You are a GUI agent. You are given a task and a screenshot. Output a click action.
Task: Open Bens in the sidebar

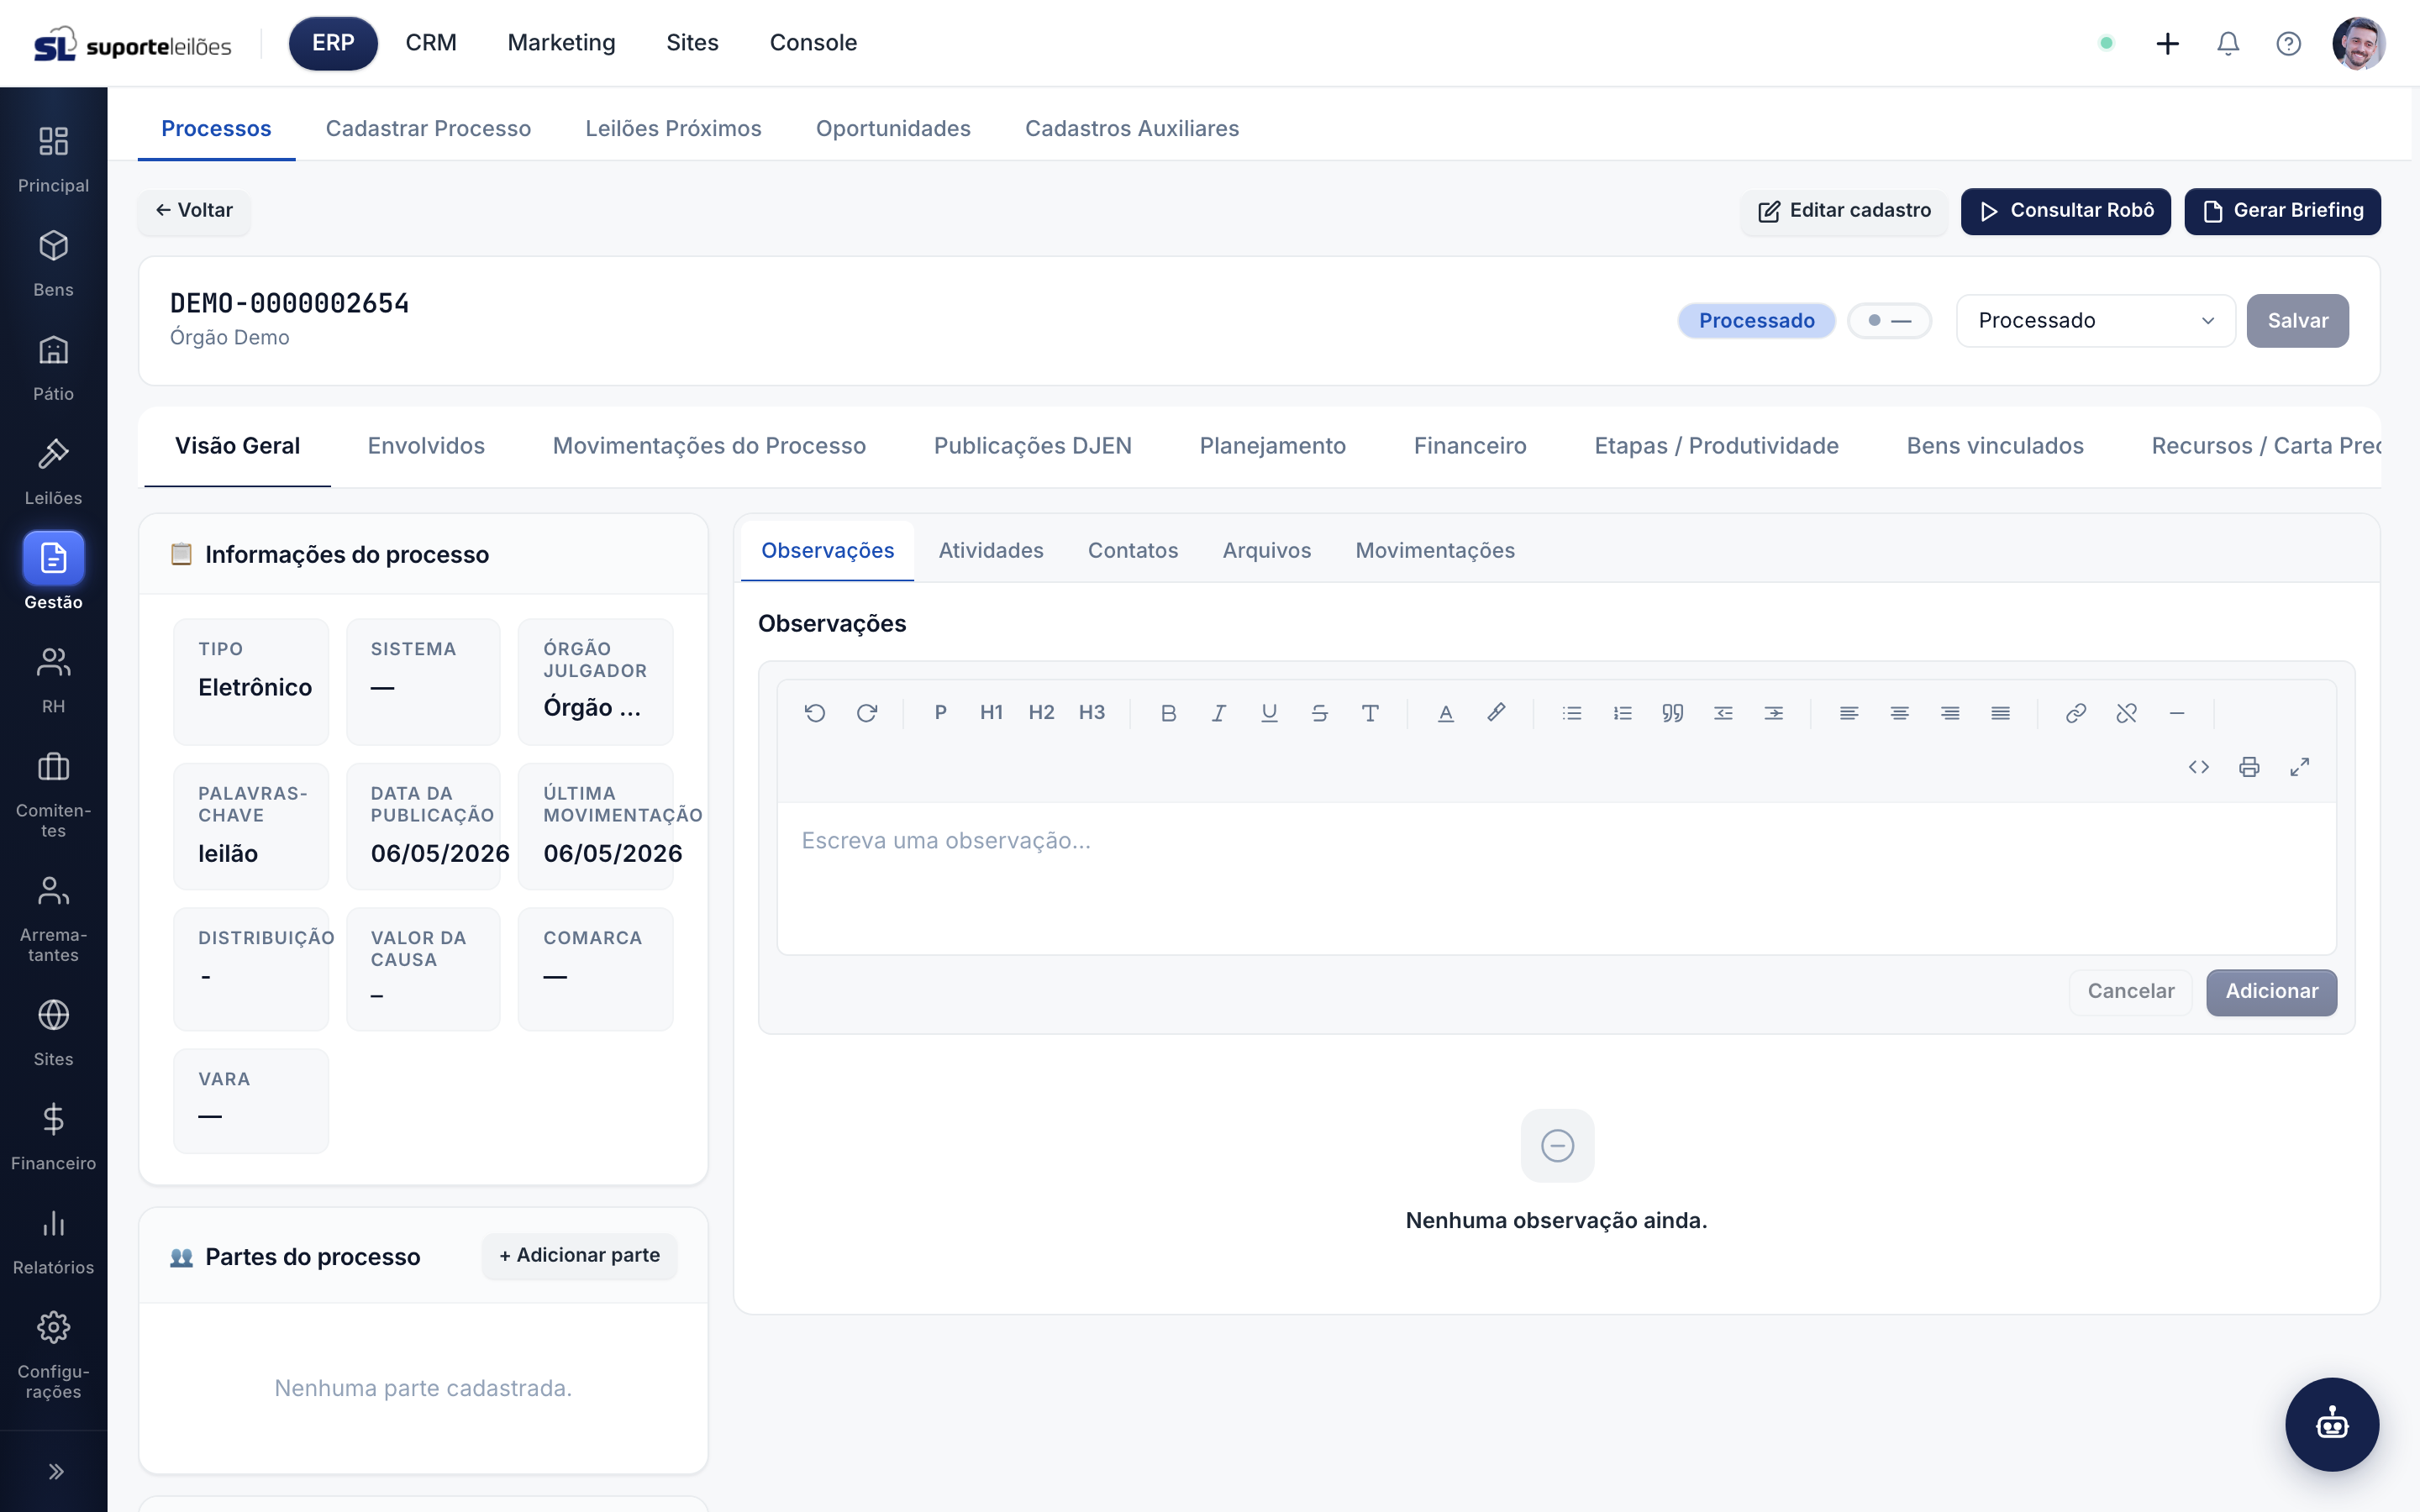(x=54, y=263)
